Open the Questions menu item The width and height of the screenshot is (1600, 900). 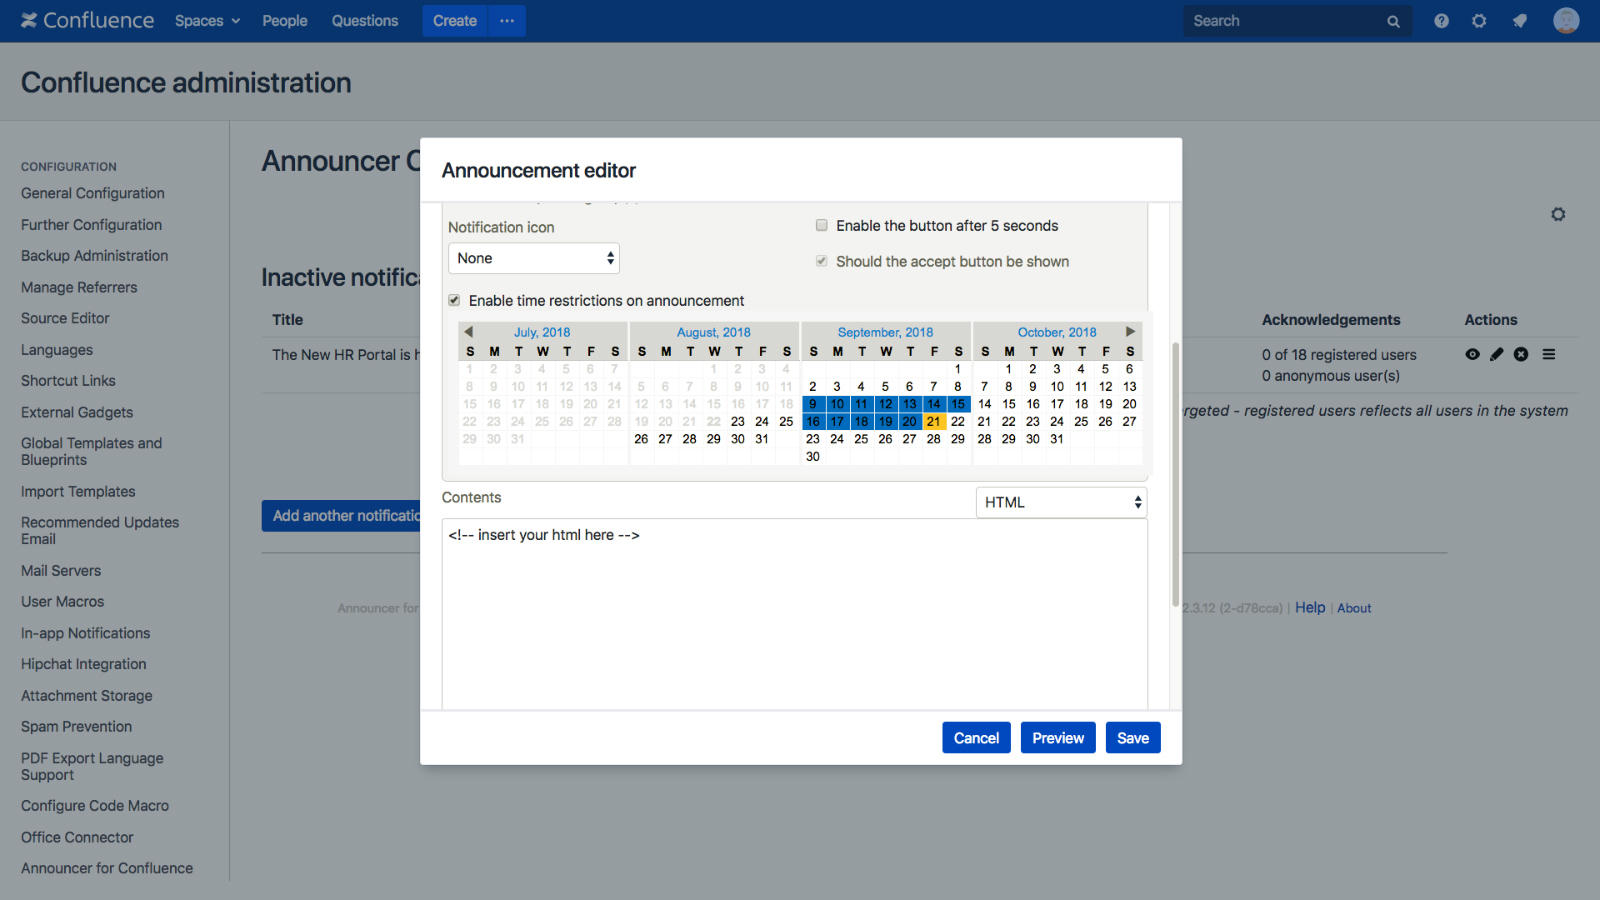click(365, 21)
